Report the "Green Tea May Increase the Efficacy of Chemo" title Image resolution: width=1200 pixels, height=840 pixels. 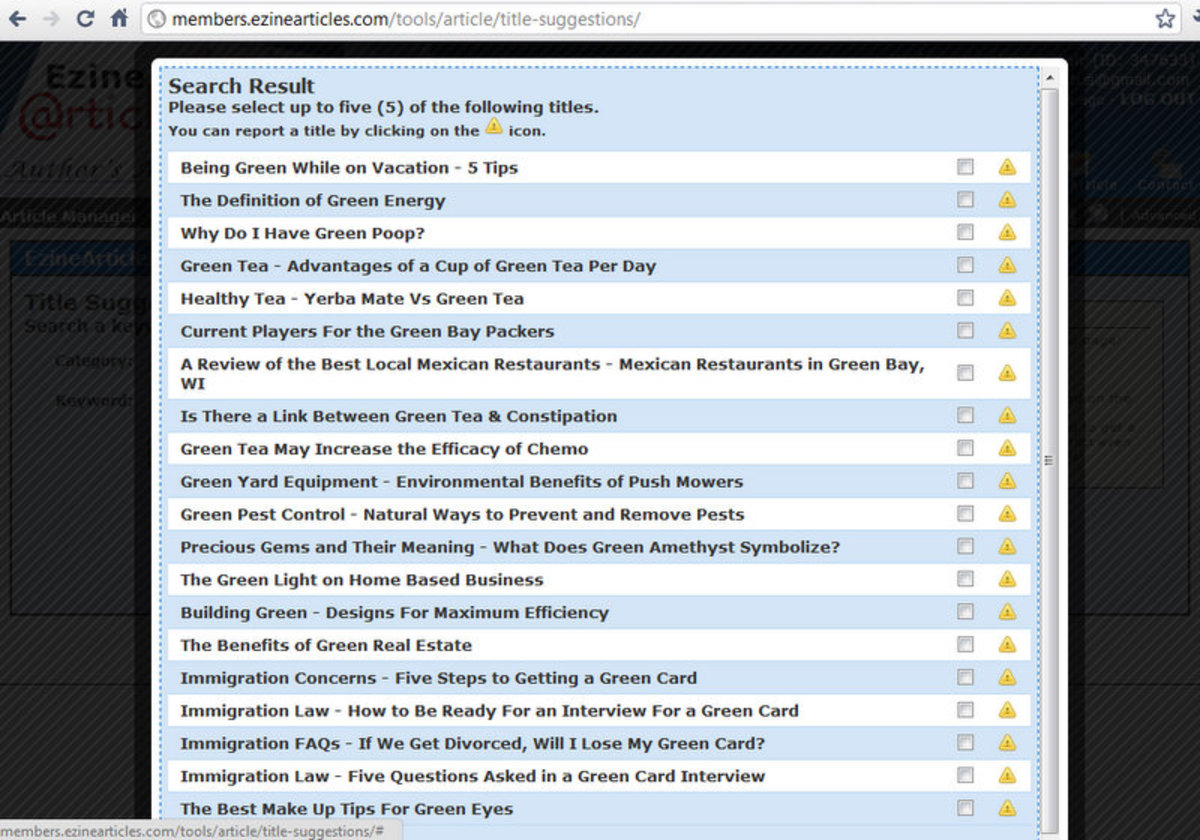pyautogui.click(x=1008, y=448)
